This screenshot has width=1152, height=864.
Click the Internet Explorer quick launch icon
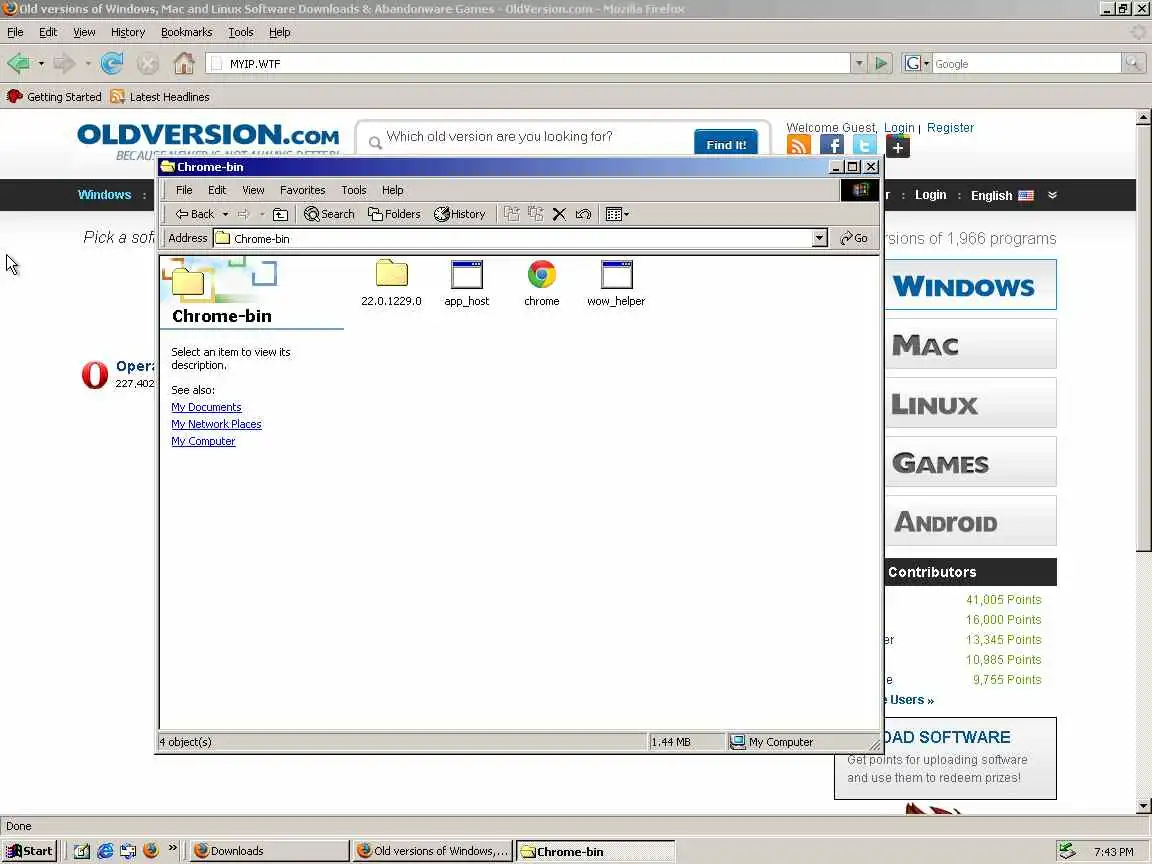(x=105, y=851)
